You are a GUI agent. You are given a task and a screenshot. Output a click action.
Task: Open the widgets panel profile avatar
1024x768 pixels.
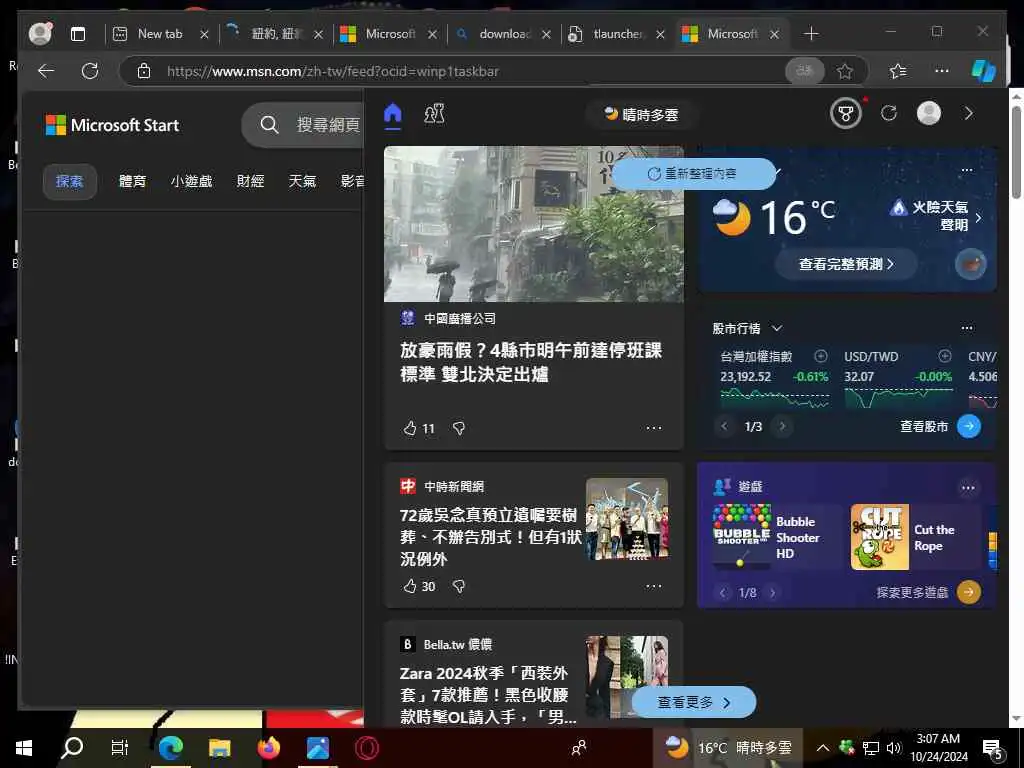point(929,113)
